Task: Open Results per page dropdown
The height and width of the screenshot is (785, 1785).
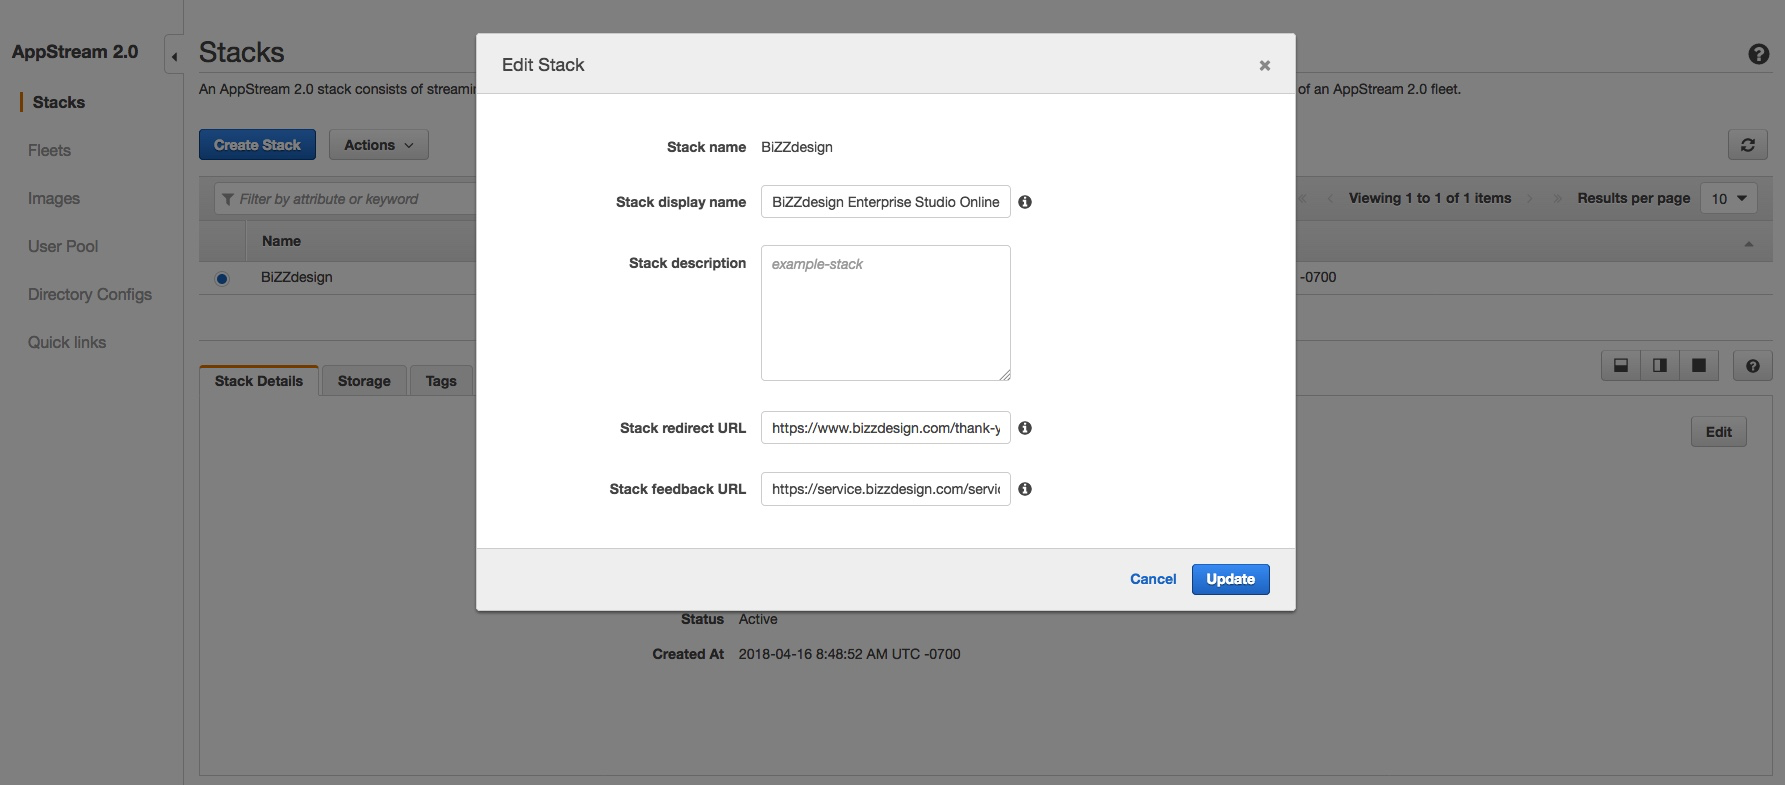Action: point(1729,198)
